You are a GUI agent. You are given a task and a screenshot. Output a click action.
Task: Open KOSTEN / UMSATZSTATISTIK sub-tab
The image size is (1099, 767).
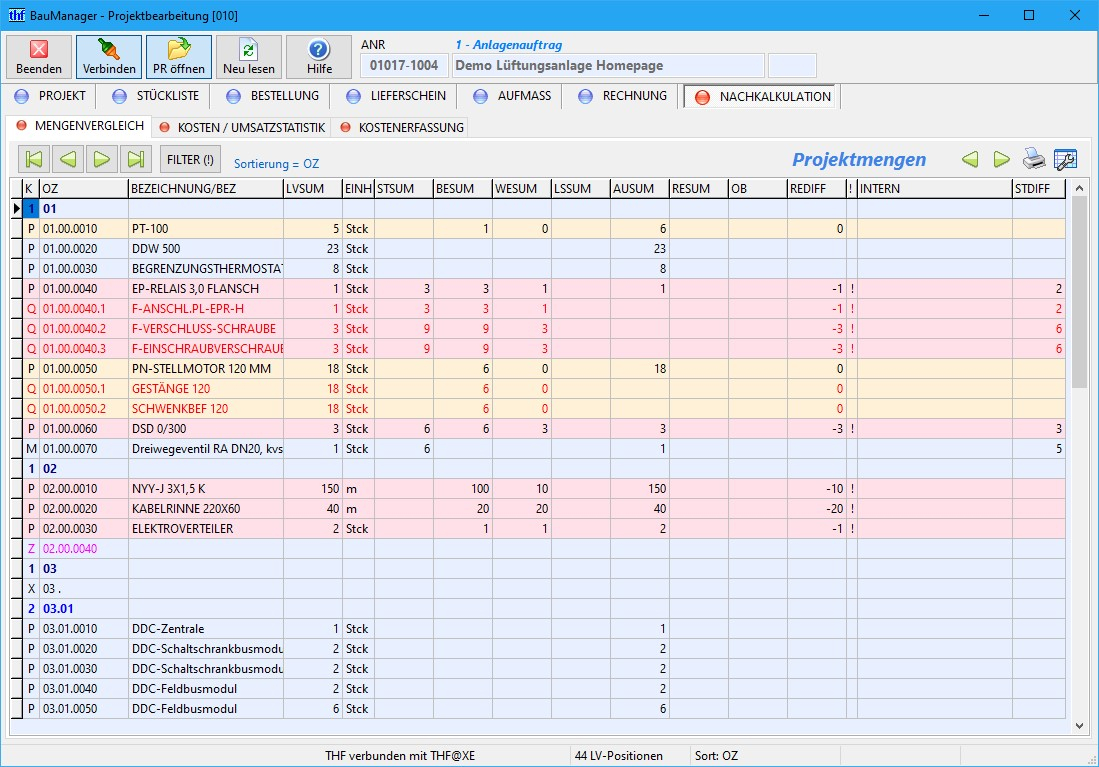243,128
